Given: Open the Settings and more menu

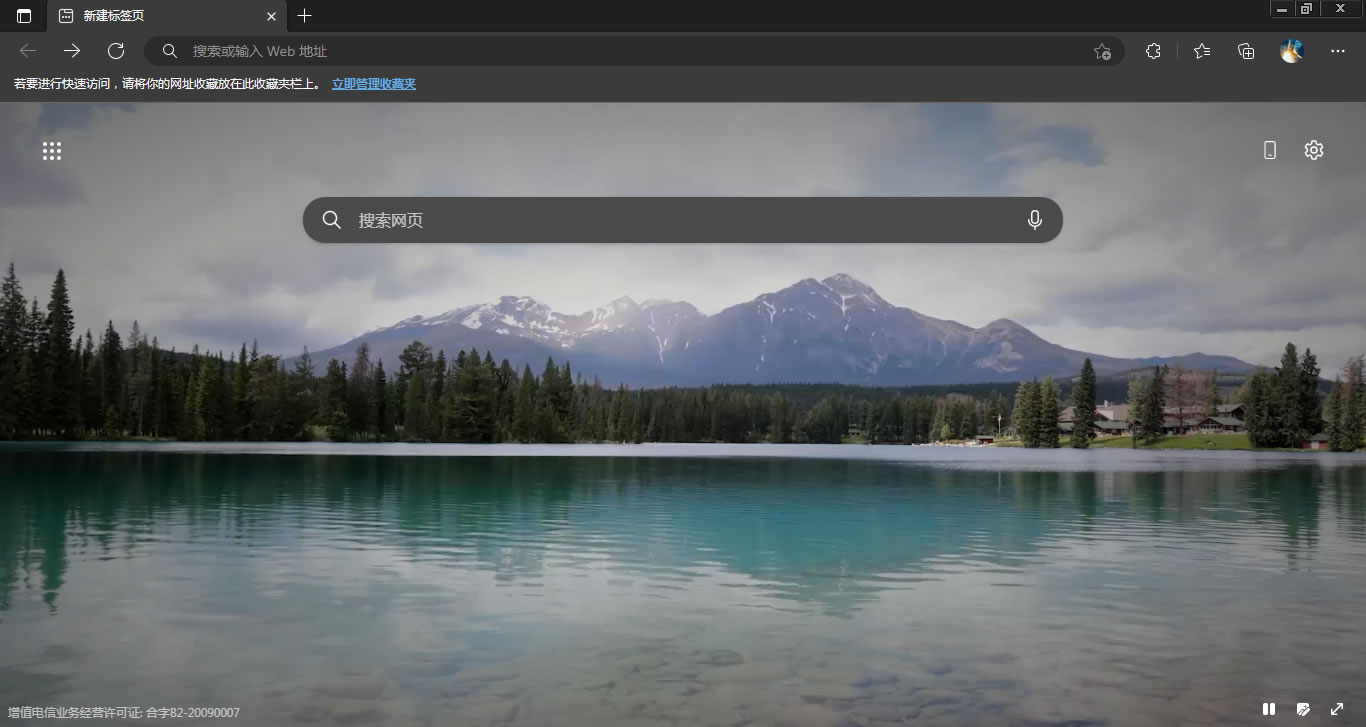Looking at the screenshot, I should (1338, 51).
